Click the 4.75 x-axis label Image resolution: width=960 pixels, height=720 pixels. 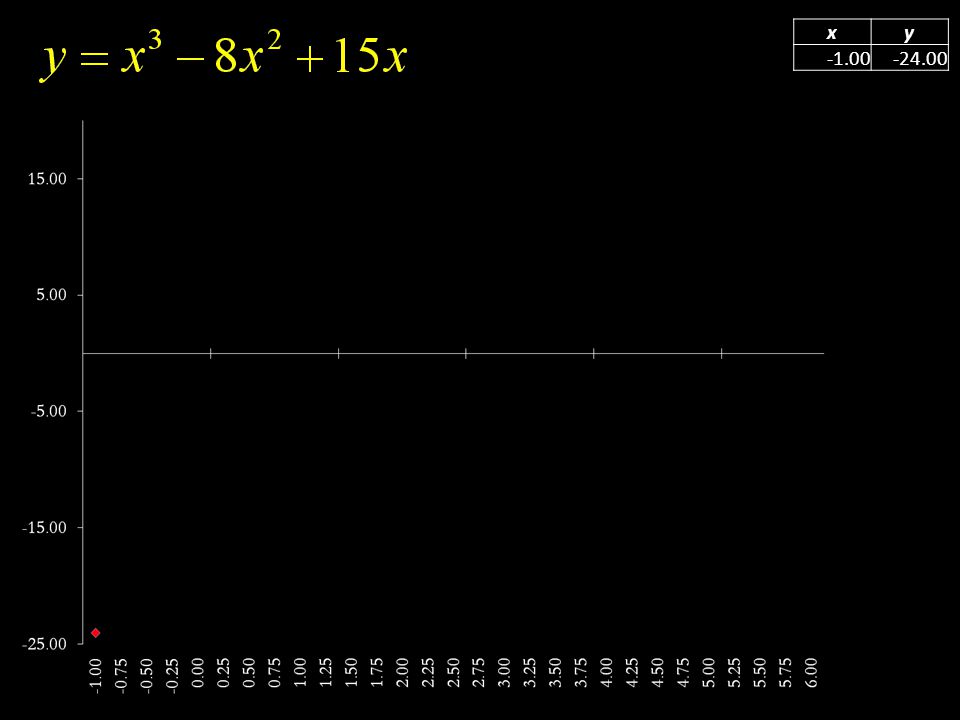(683, 672)
